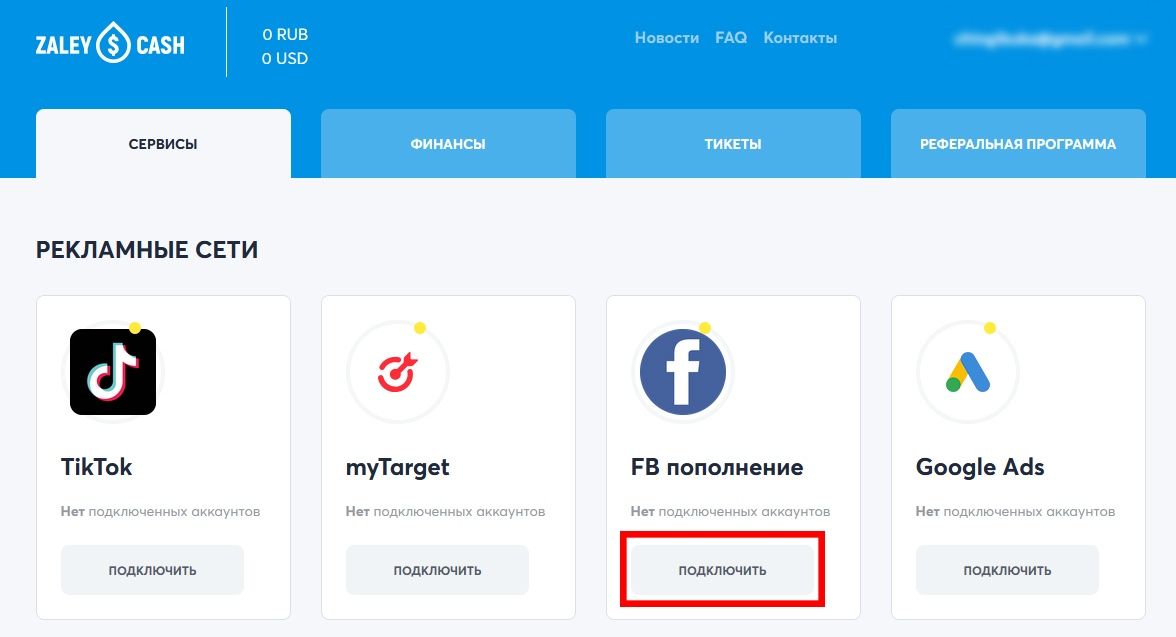
Task: Click the TikTok logo icon
Action: click(112, 372)
